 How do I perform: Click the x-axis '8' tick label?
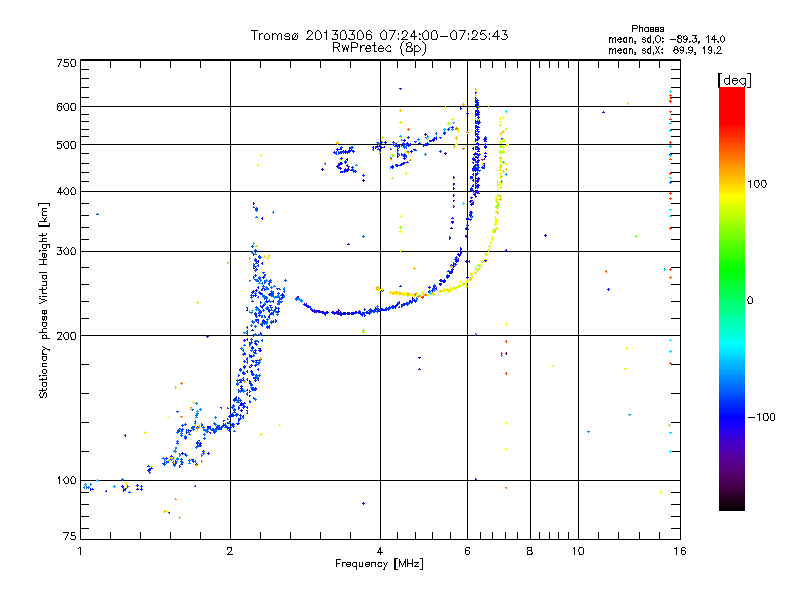pyautogui.click(x=530, y=551)
